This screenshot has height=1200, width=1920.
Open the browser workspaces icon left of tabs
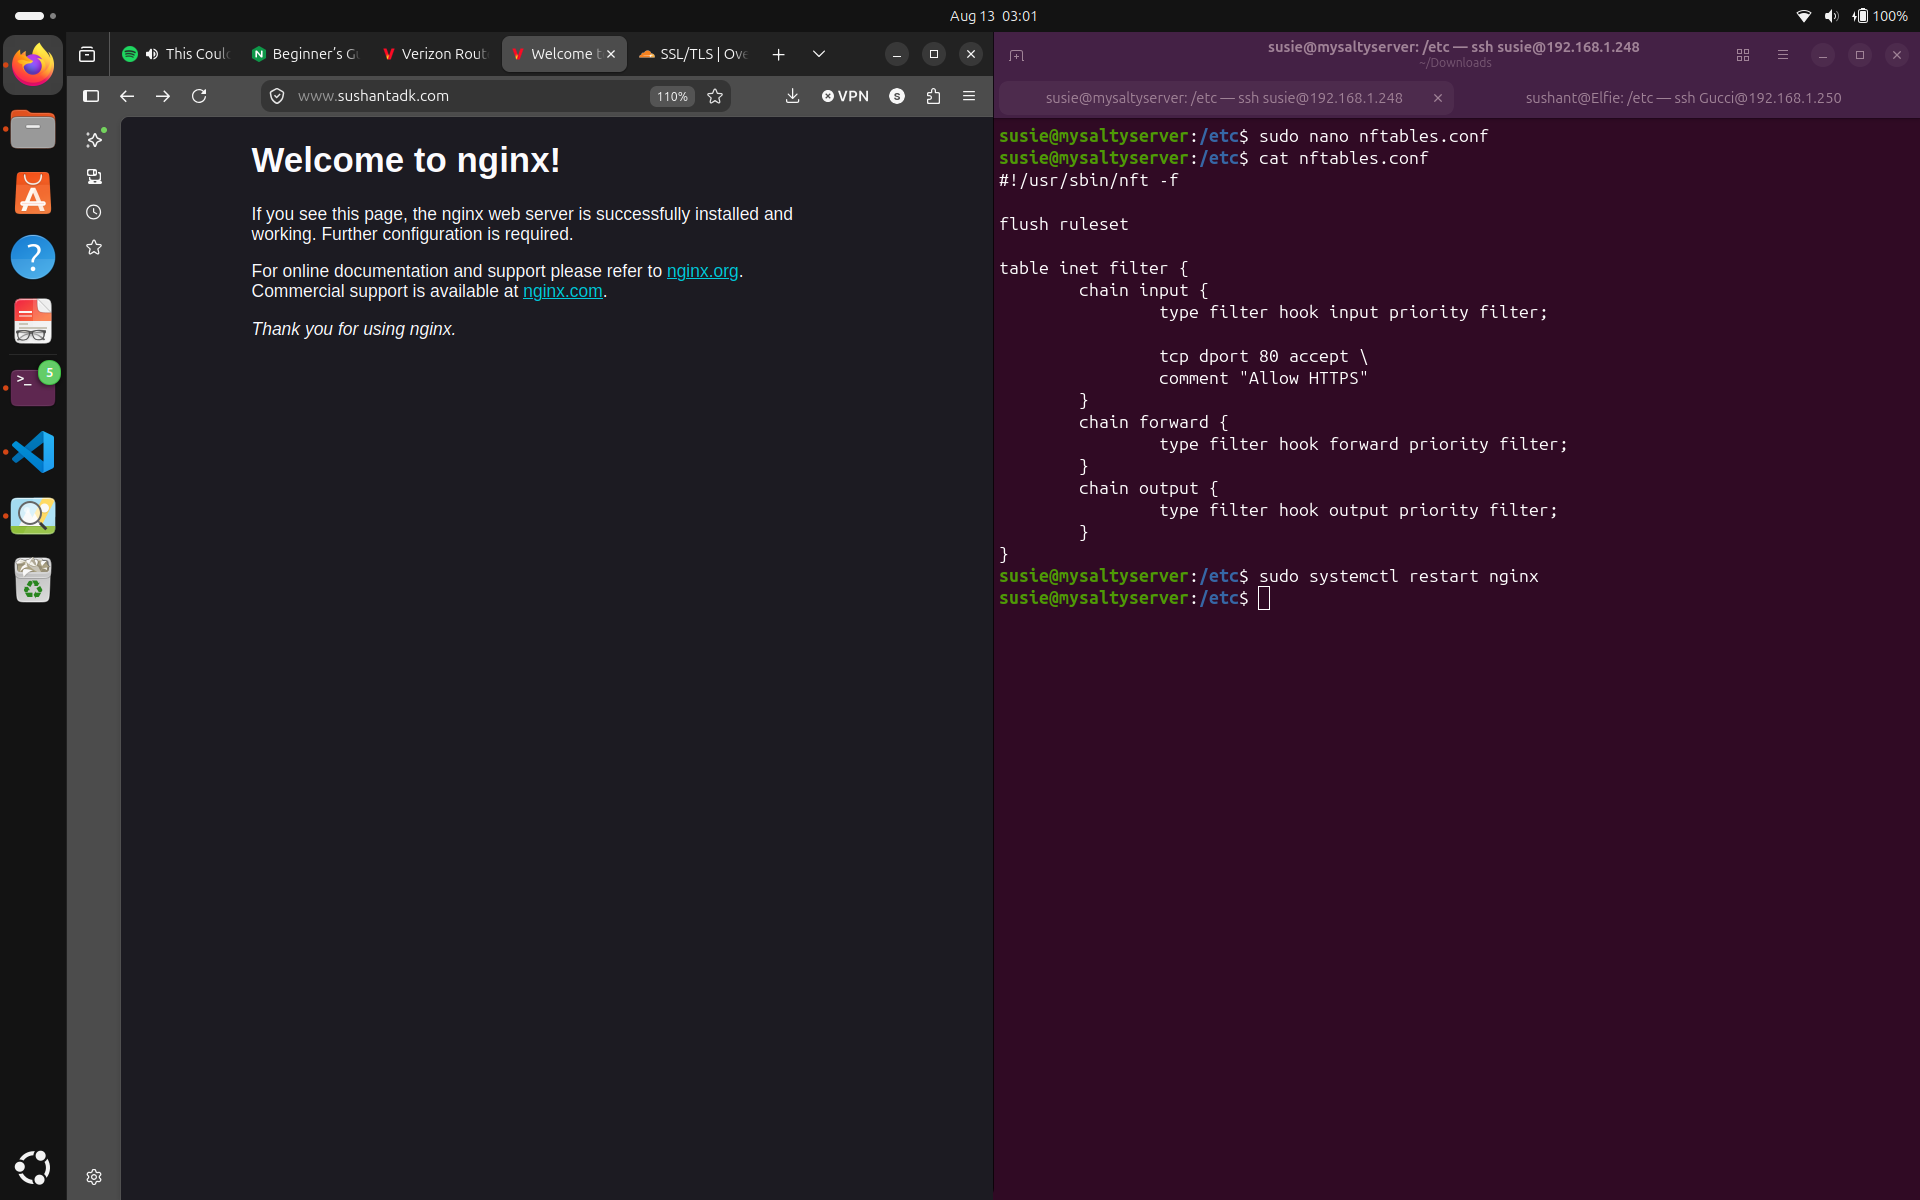[87, 54]
